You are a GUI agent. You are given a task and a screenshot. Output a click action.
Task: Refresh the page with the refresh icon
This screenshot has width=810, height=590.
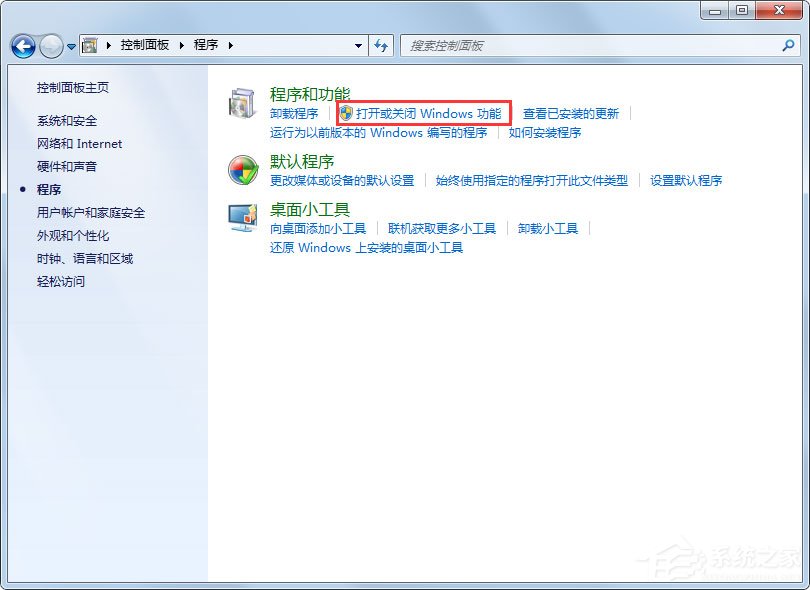[382, 45]
